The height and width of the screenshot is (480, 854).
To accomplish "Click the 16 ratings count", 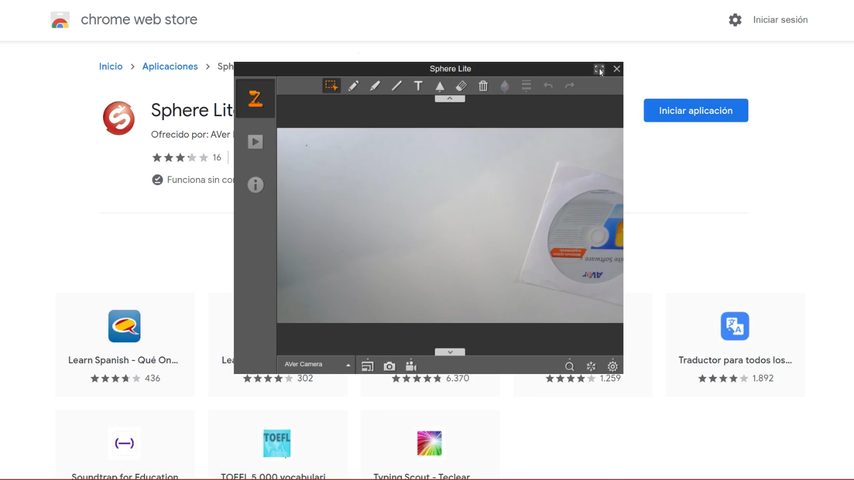I will (x=217, y=157).
